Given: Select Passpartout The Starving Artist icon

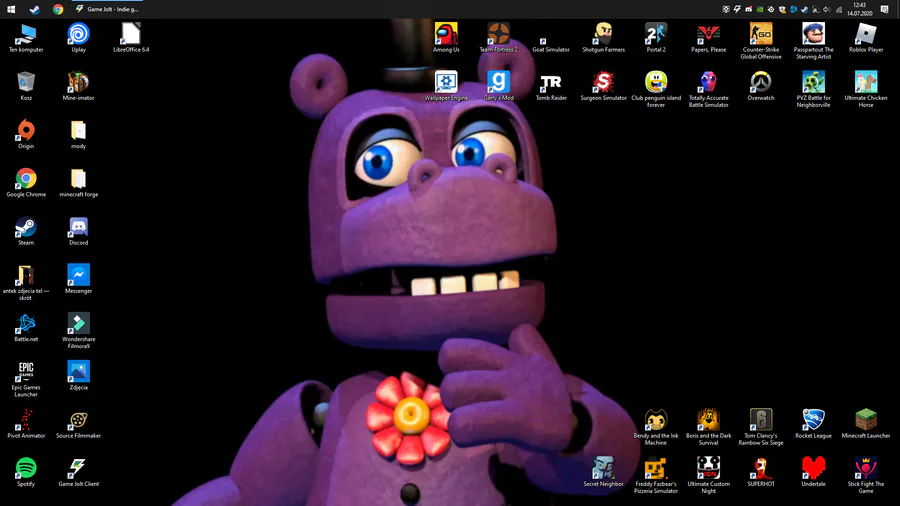Looking at the screenshot, I should click(x=813, y=41).
